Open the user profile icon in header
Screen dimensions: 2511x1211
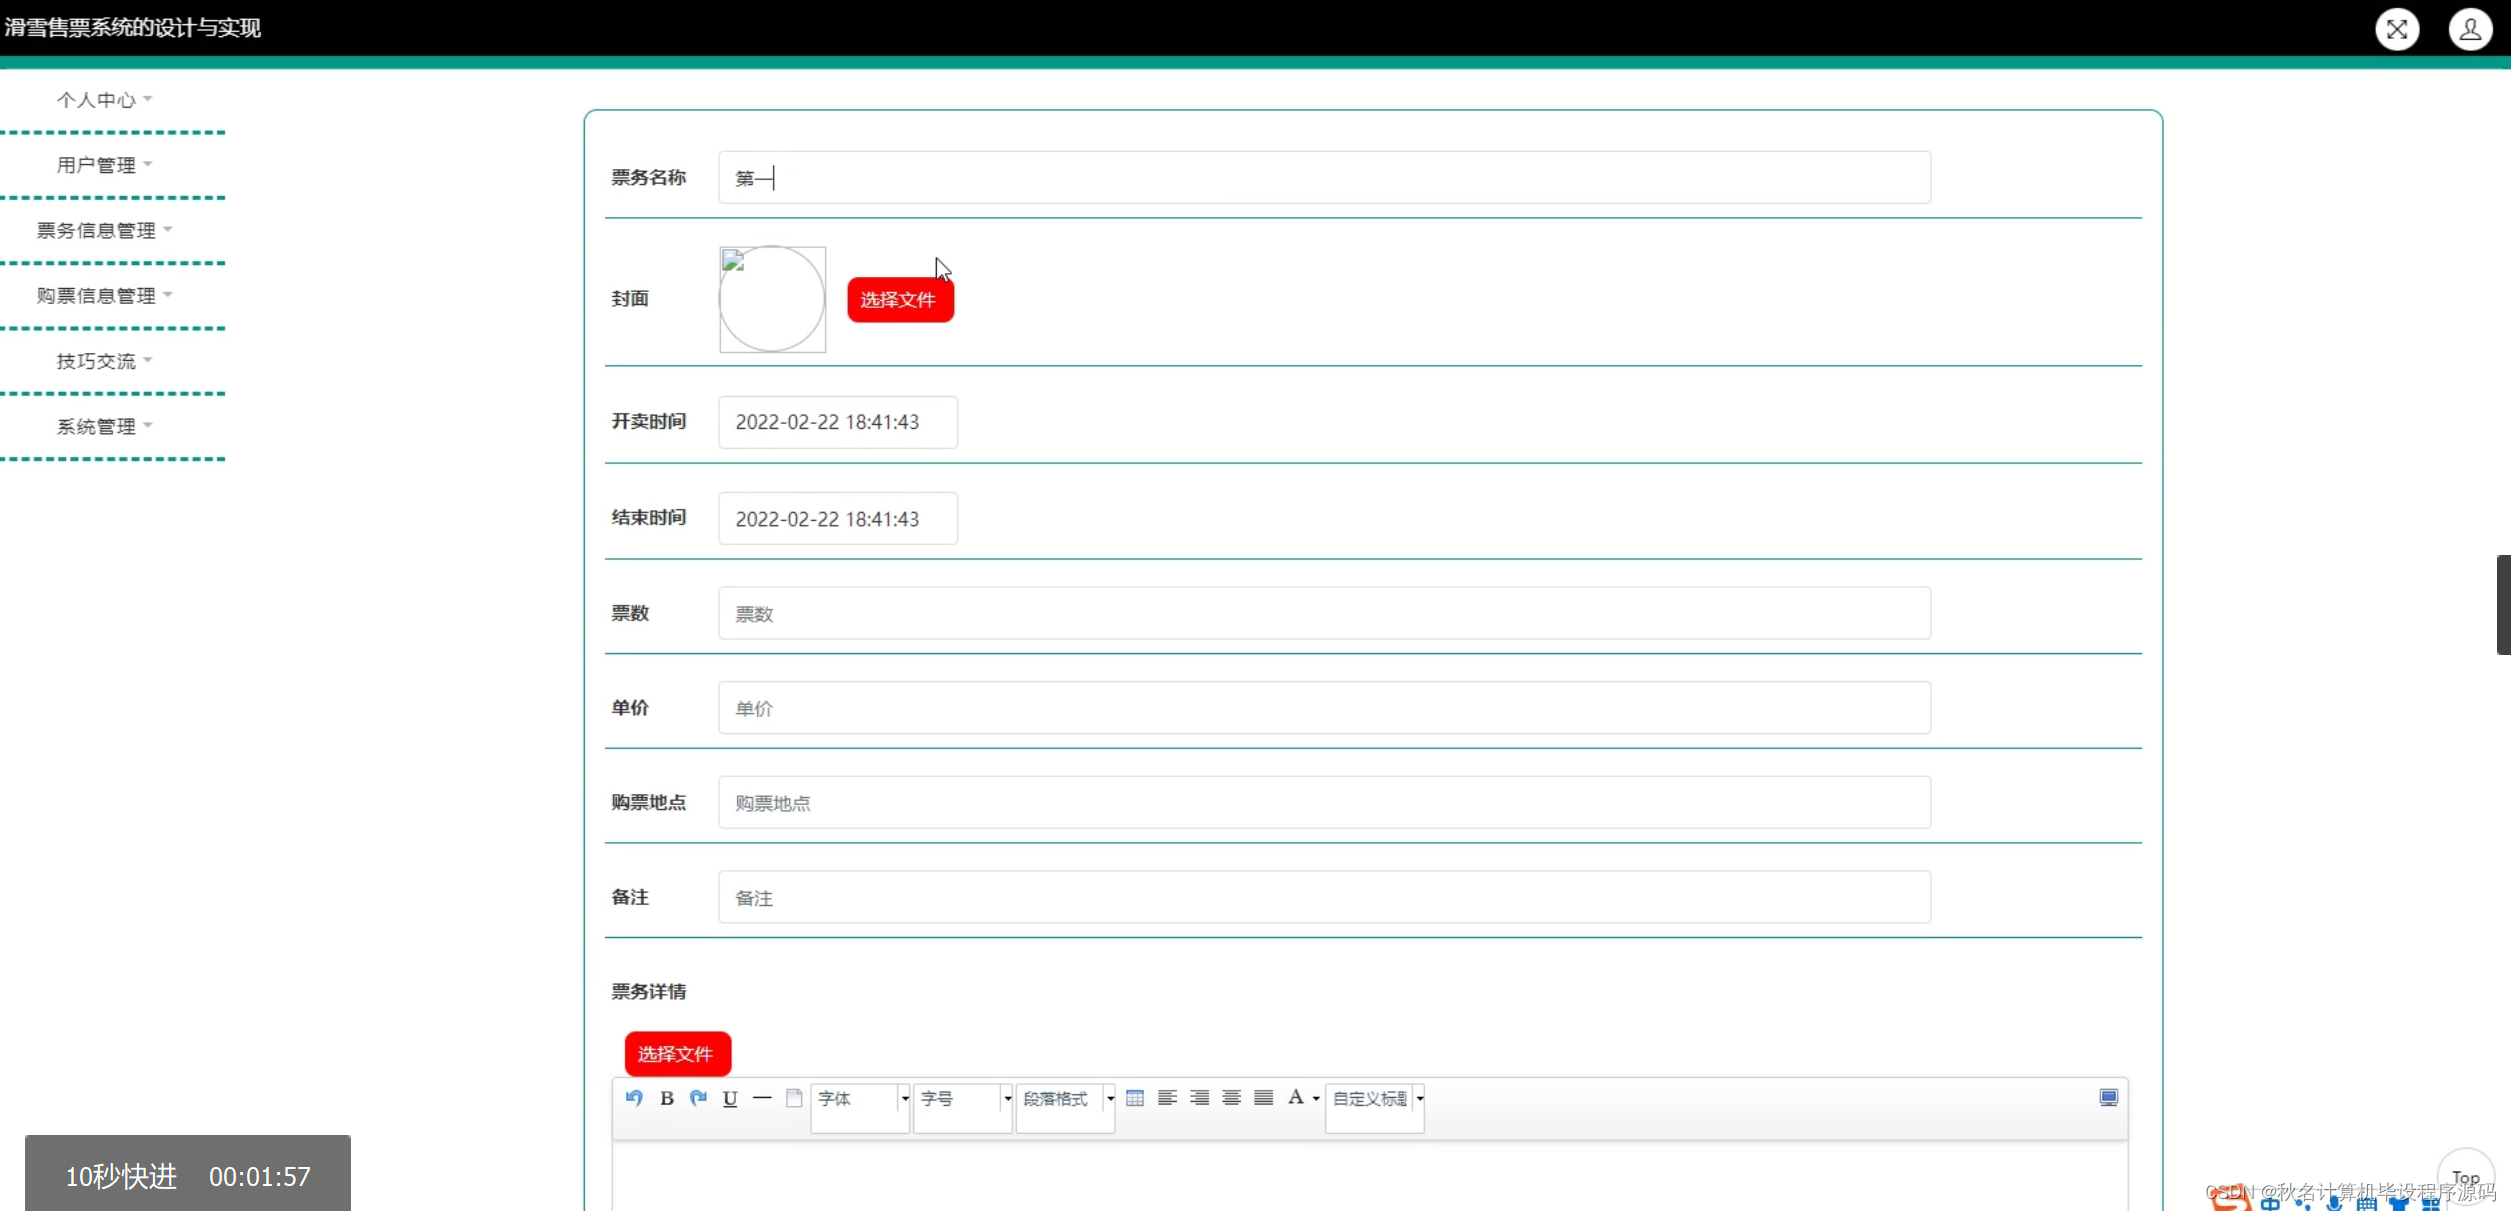[x=2470, y=29]
